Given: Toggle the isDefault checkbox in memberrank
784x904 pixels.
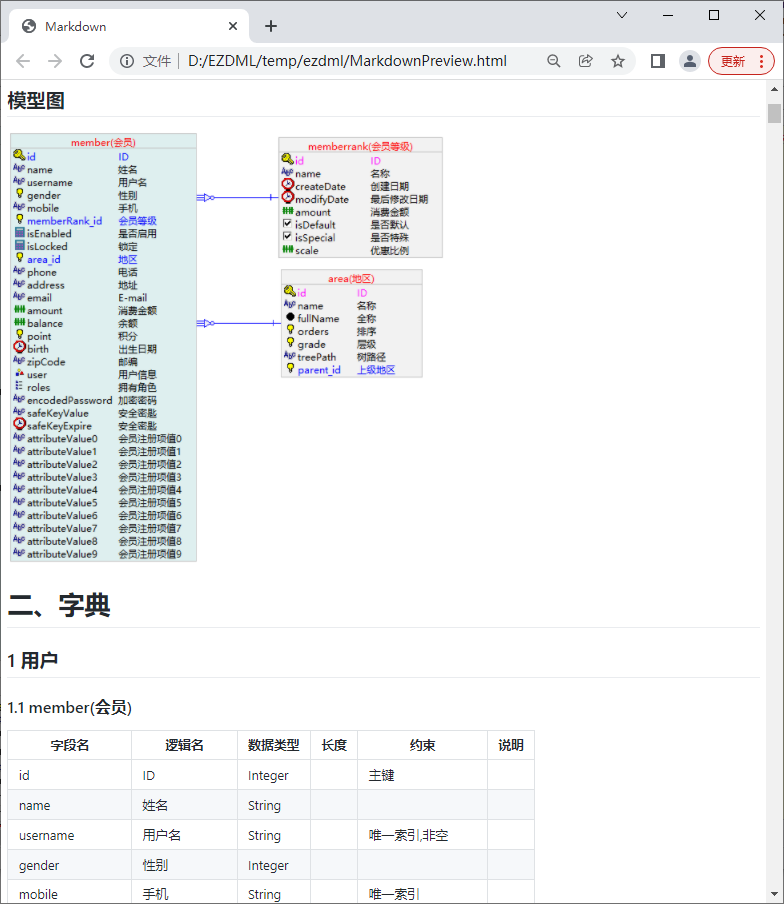Looking at the screenshot, I should click(288, 225).
